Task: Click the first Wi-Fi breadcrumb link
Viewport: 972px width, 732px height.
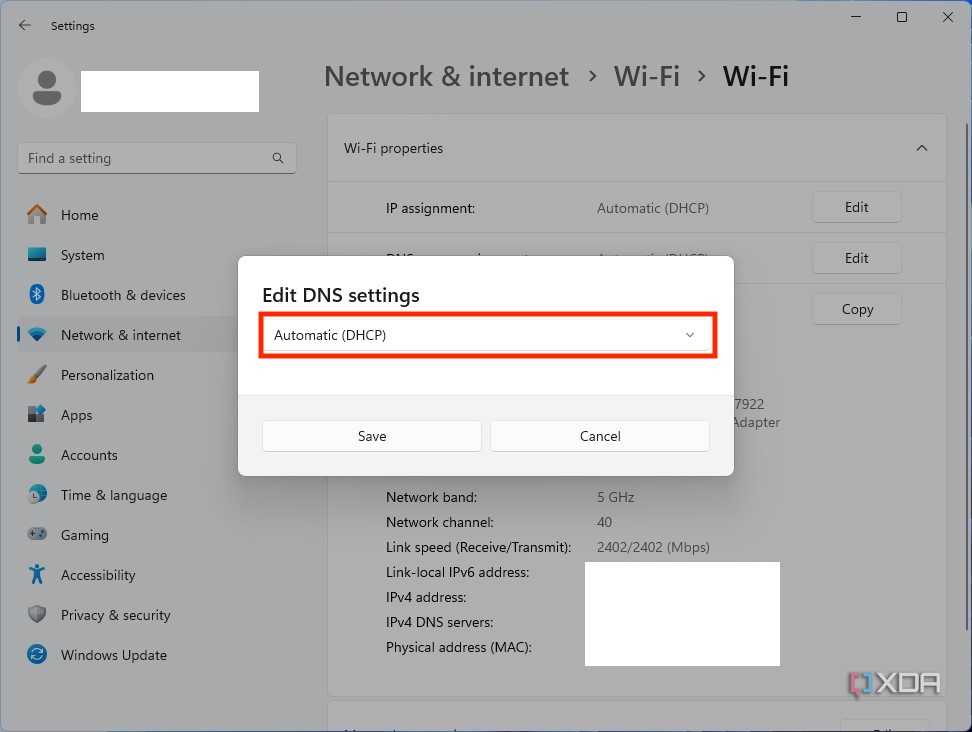Action: (x=647, y=76)
